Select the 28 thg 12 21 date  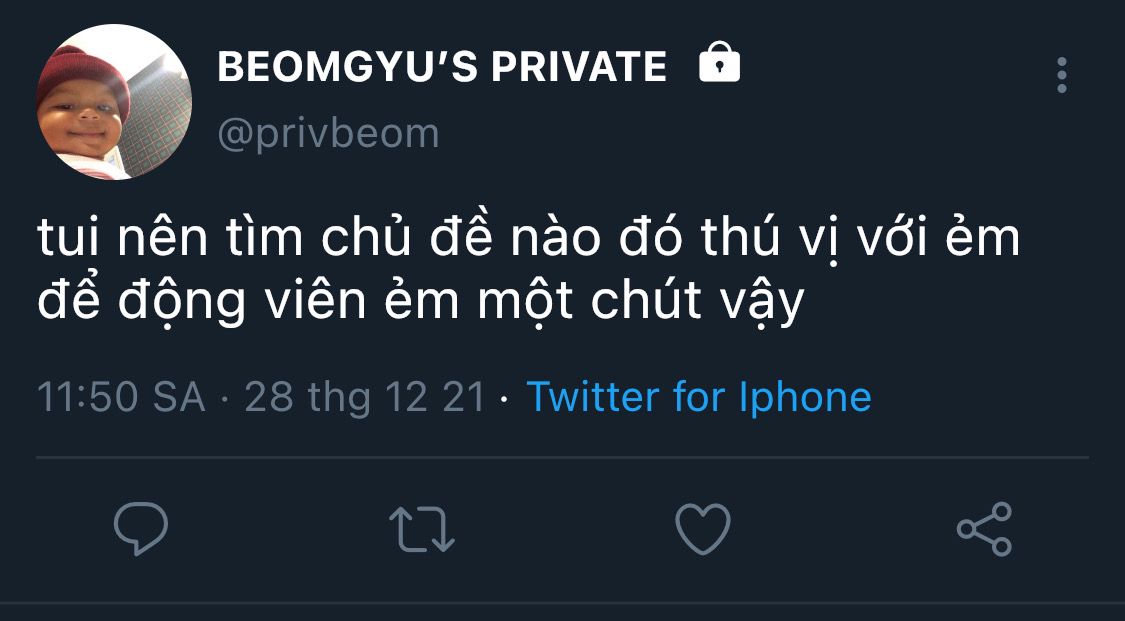(364, 398)
